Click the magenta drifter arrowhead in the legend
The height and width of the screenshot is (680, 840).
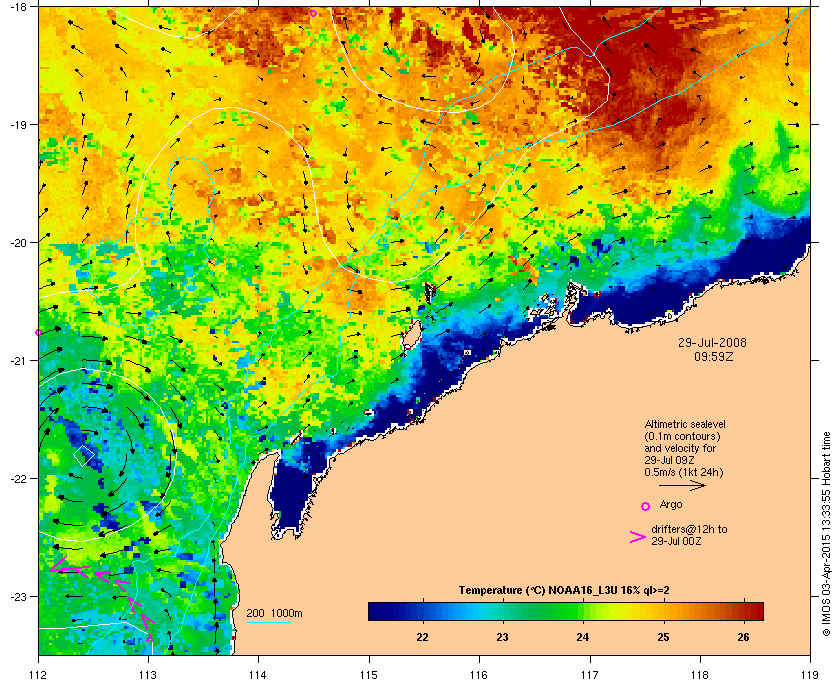pos(638,537)
